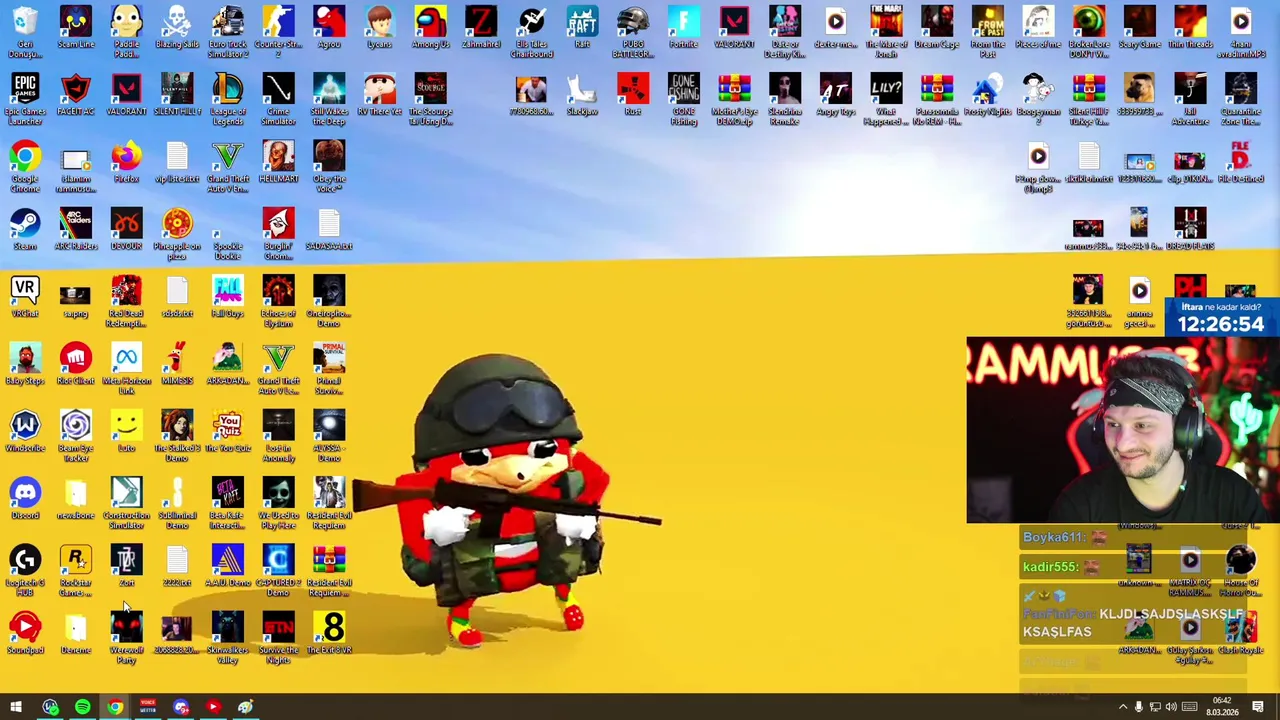Launch League of Legends from desktop
Viewport: 1280px width, 720px height.
pos(228,99)
